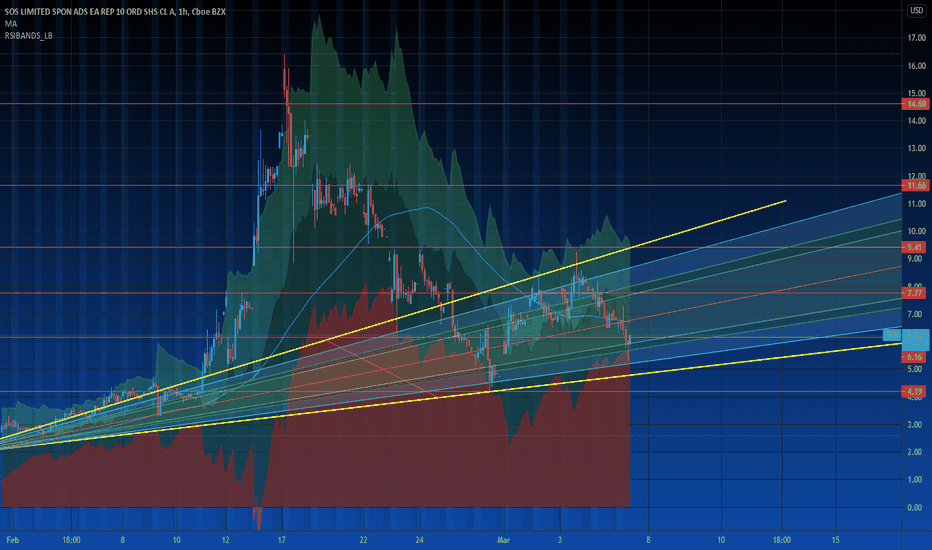This screenshot has width=932, height=550.
Task: Select the RSIBANDS_LB indicator label
Action: pos(29,36)
